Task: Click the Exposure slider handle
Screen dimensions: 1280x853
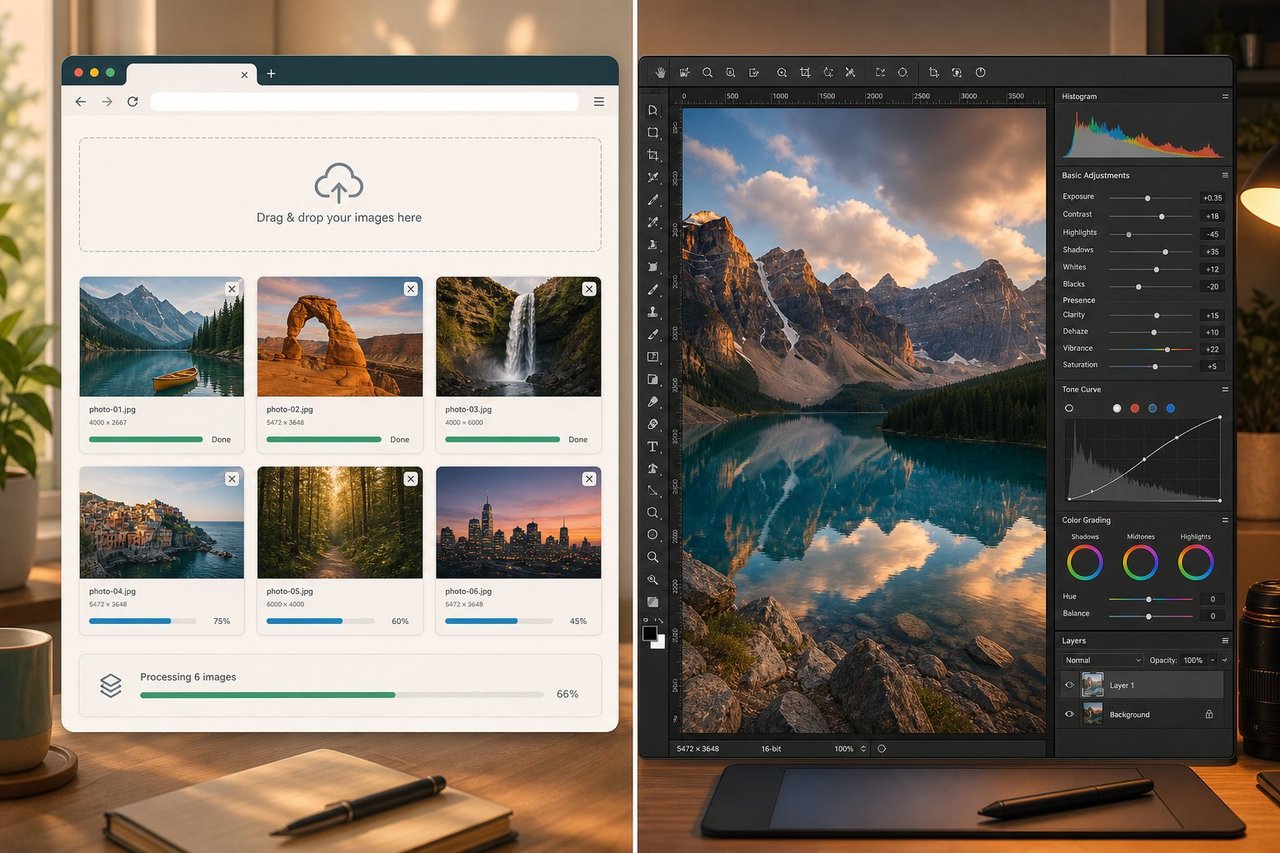Action: pyautogui.click(x=1148, y=198)
